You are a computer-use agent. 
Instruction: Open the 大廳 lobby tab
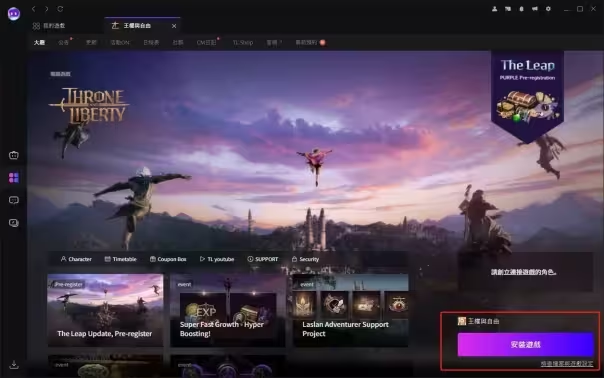pyautogui.click(x=39, y=42)
